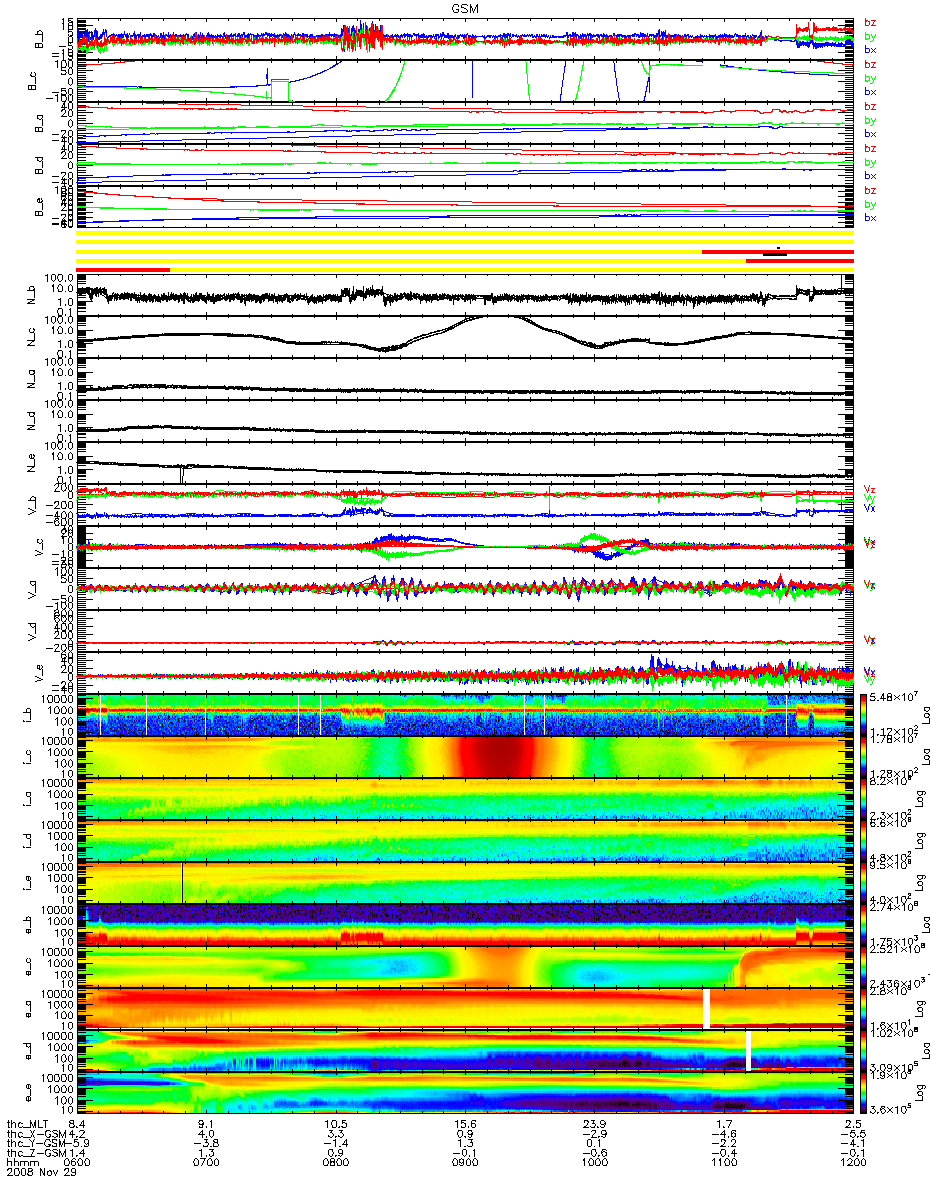Screen dimensions: 930x1200
Task: Click the black vertical gap in i_e spectrogram
Action: tap(182, 882)
